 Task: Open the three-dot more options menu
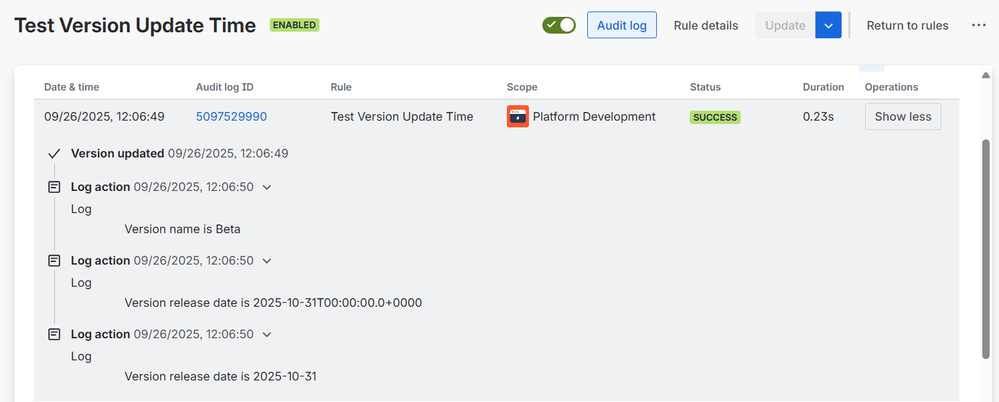[979, 25]
